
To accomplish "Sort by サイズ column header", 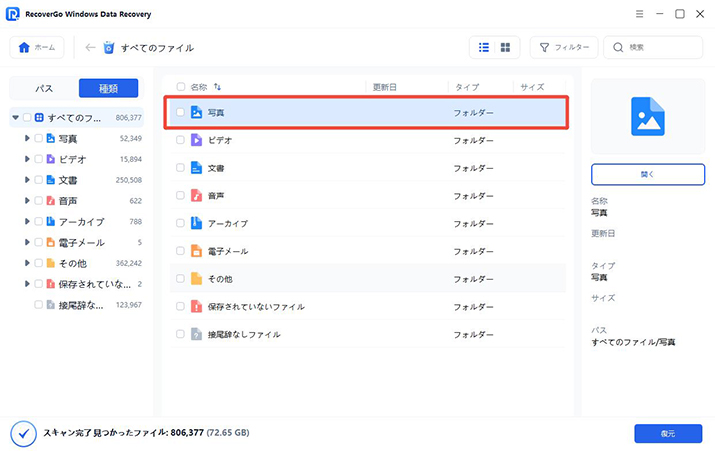I will pyautogui.click(x=532, y=87).
